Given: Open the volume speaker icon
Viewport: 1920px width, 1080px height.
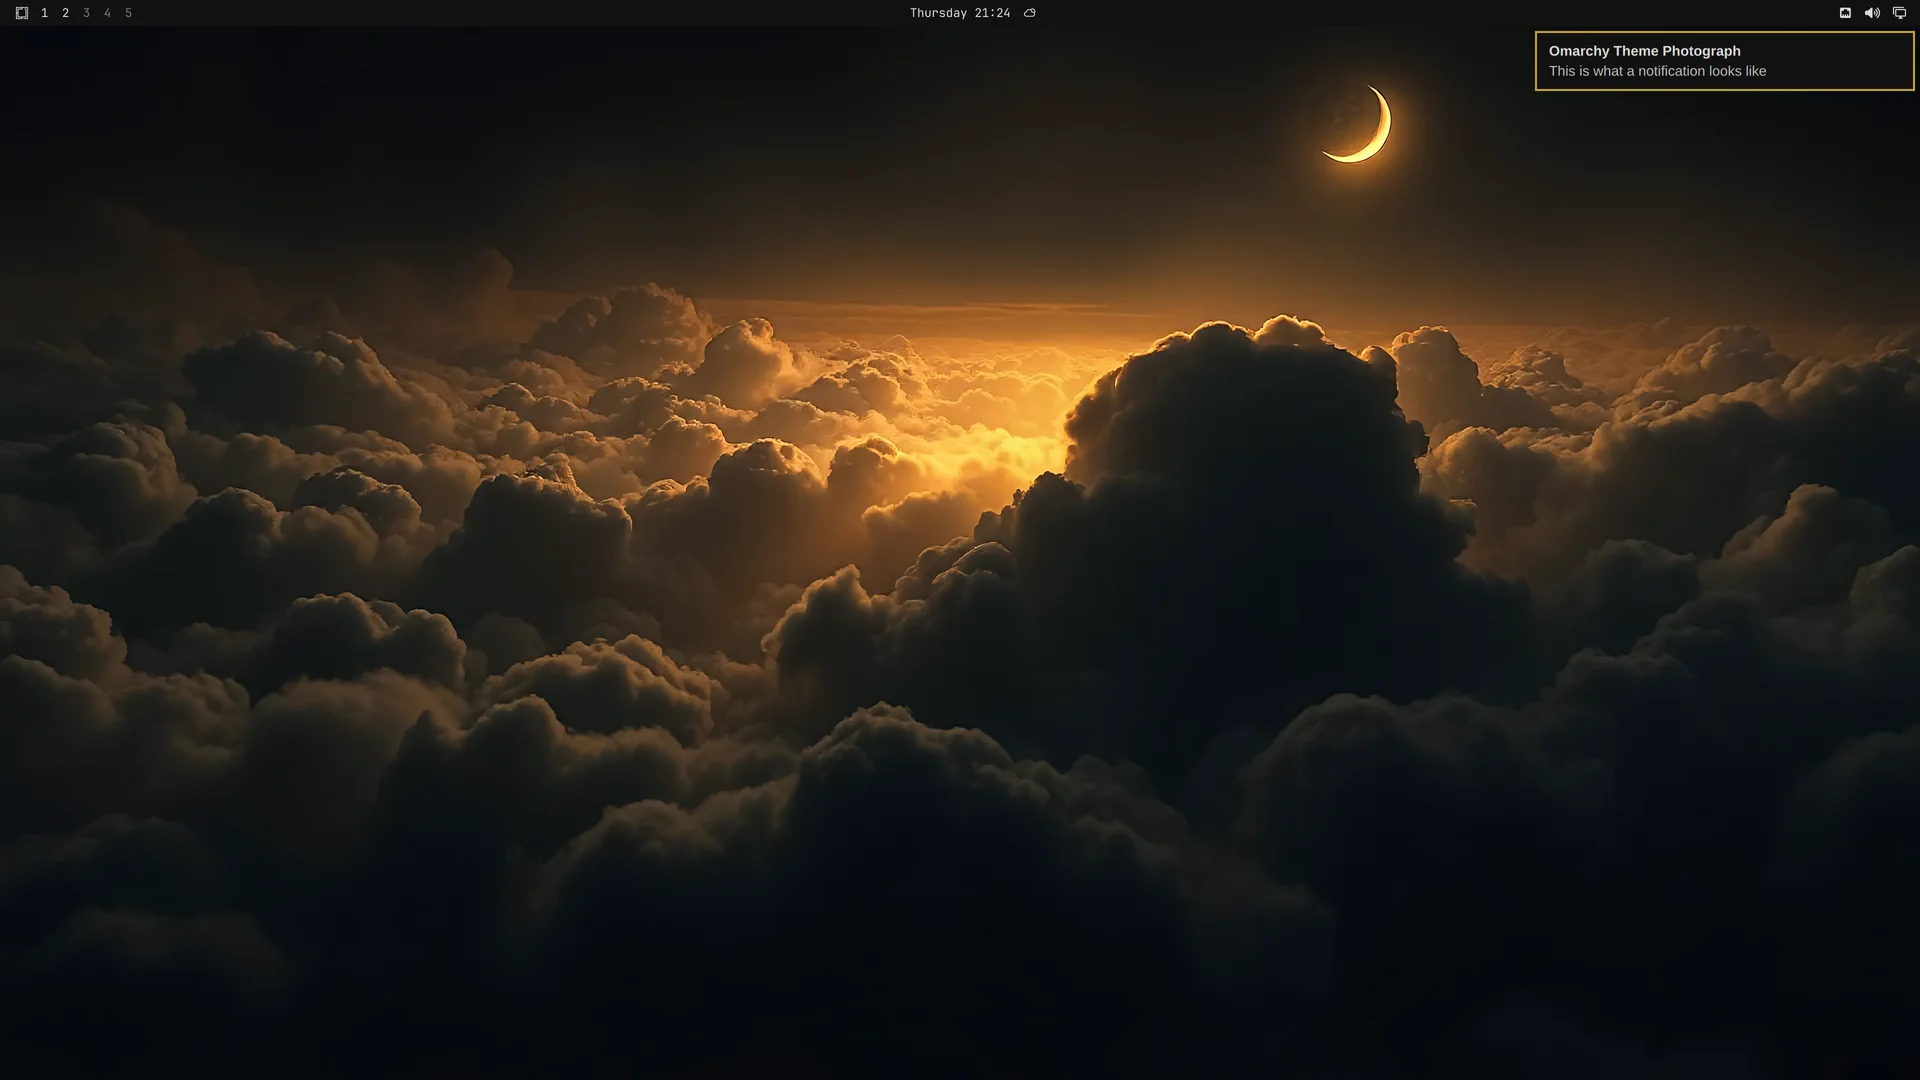Looking at the screenshot, I should click(1872, 13).
